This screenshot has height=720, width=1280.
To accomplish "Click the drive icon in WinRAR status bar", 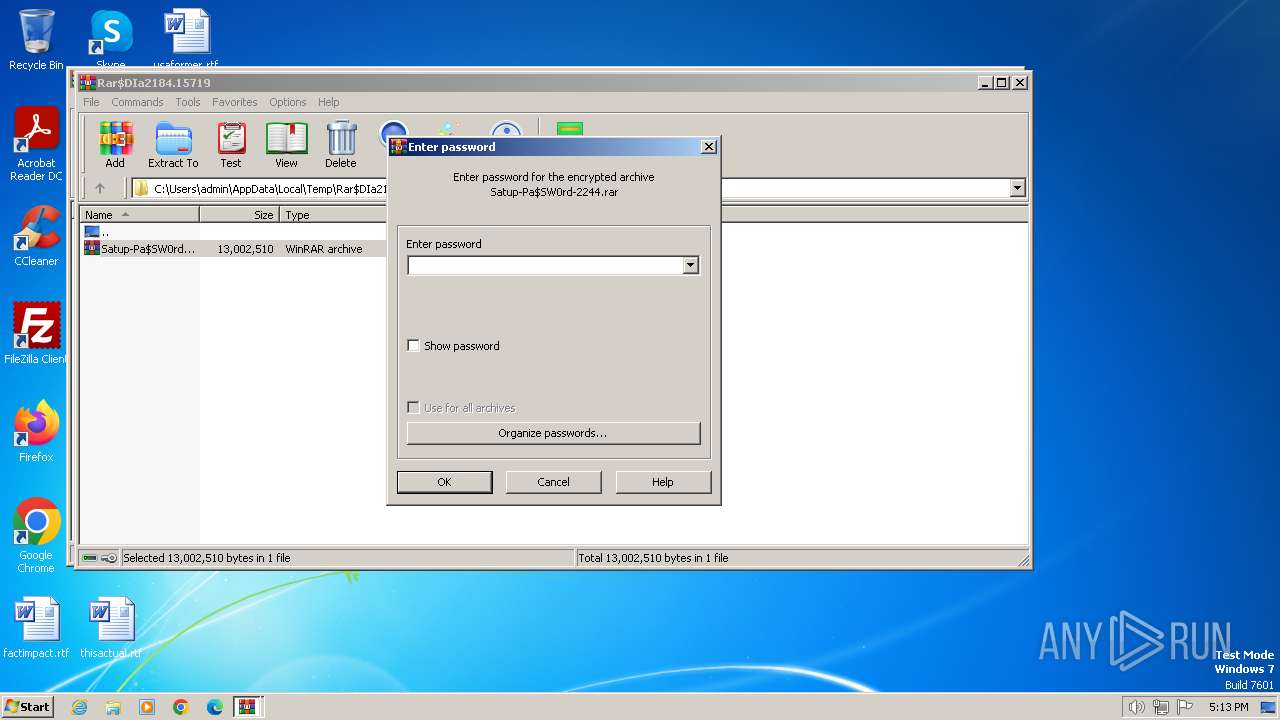I will tap(90, 558).
